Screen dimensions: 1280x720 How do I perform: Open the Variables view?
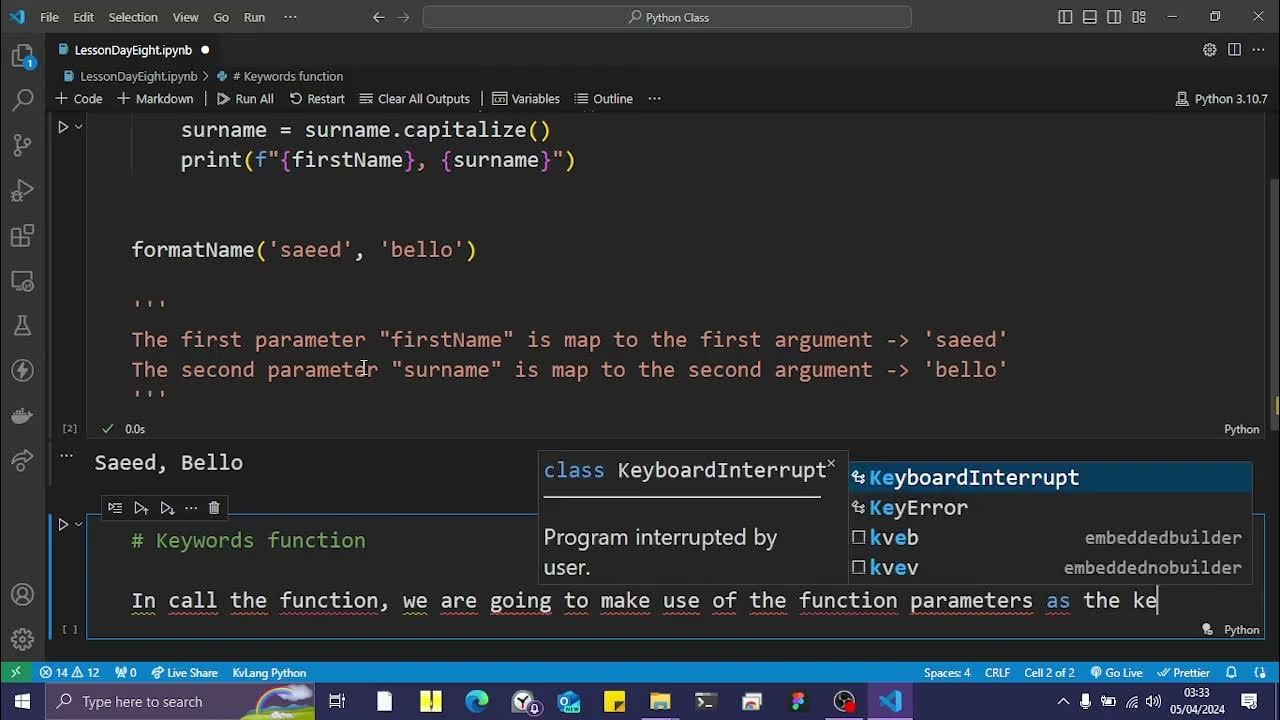[x=526, y=99]
